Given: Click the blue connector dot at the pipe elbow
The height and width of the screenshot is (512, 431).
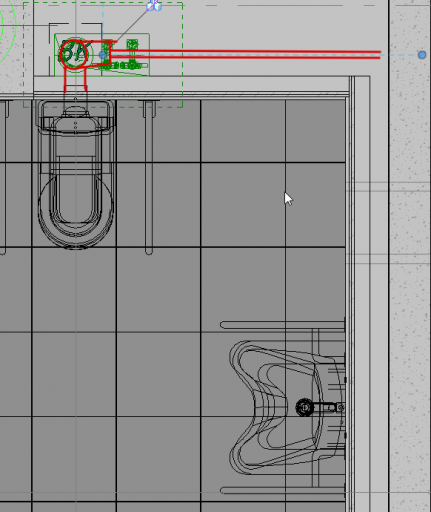Looking at the screenshot, I should [103, 55].
